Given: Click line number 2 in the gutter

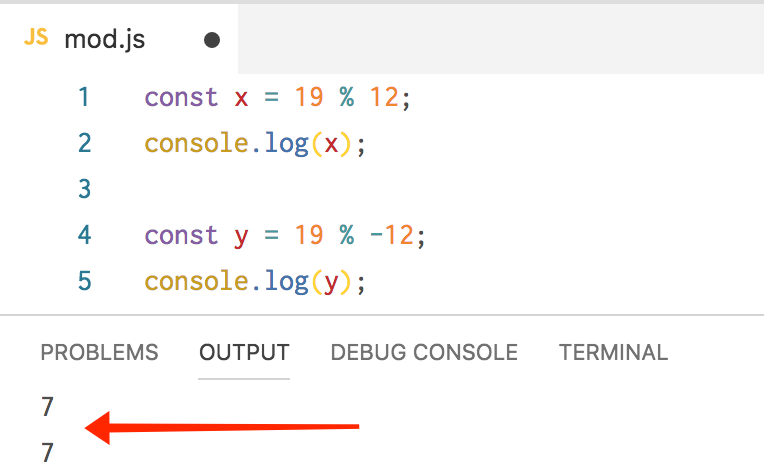Looking at the screenshot, I should [84, 143].
